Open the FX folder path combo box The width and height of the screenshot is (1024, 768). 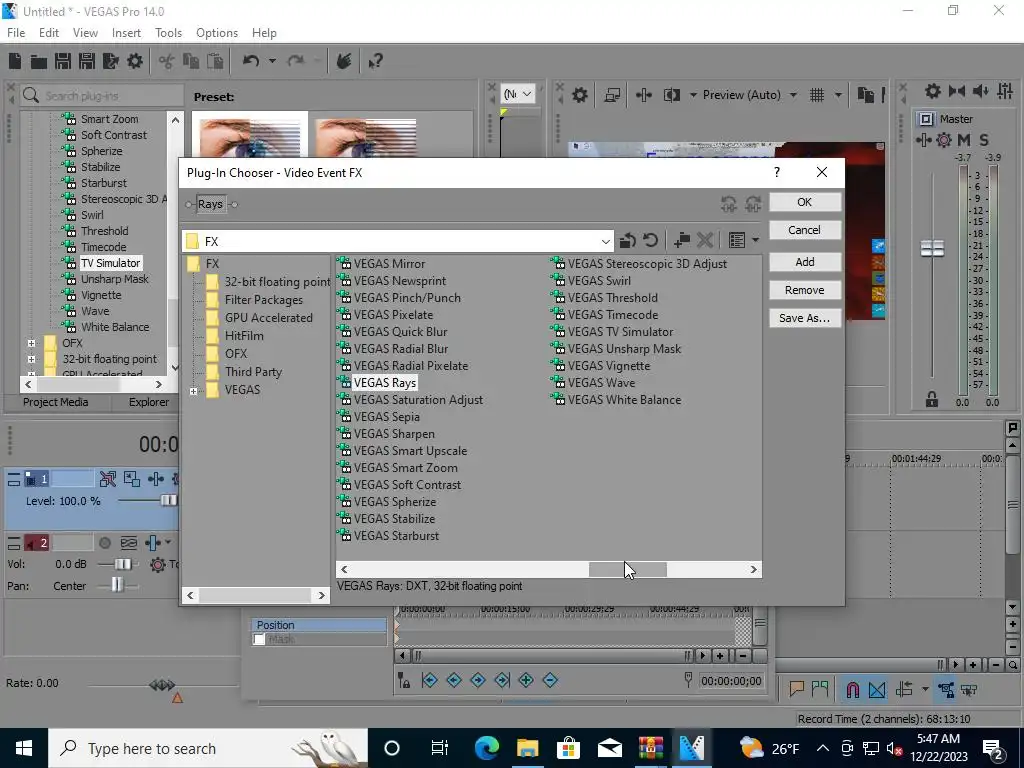(x=398, y=241)
